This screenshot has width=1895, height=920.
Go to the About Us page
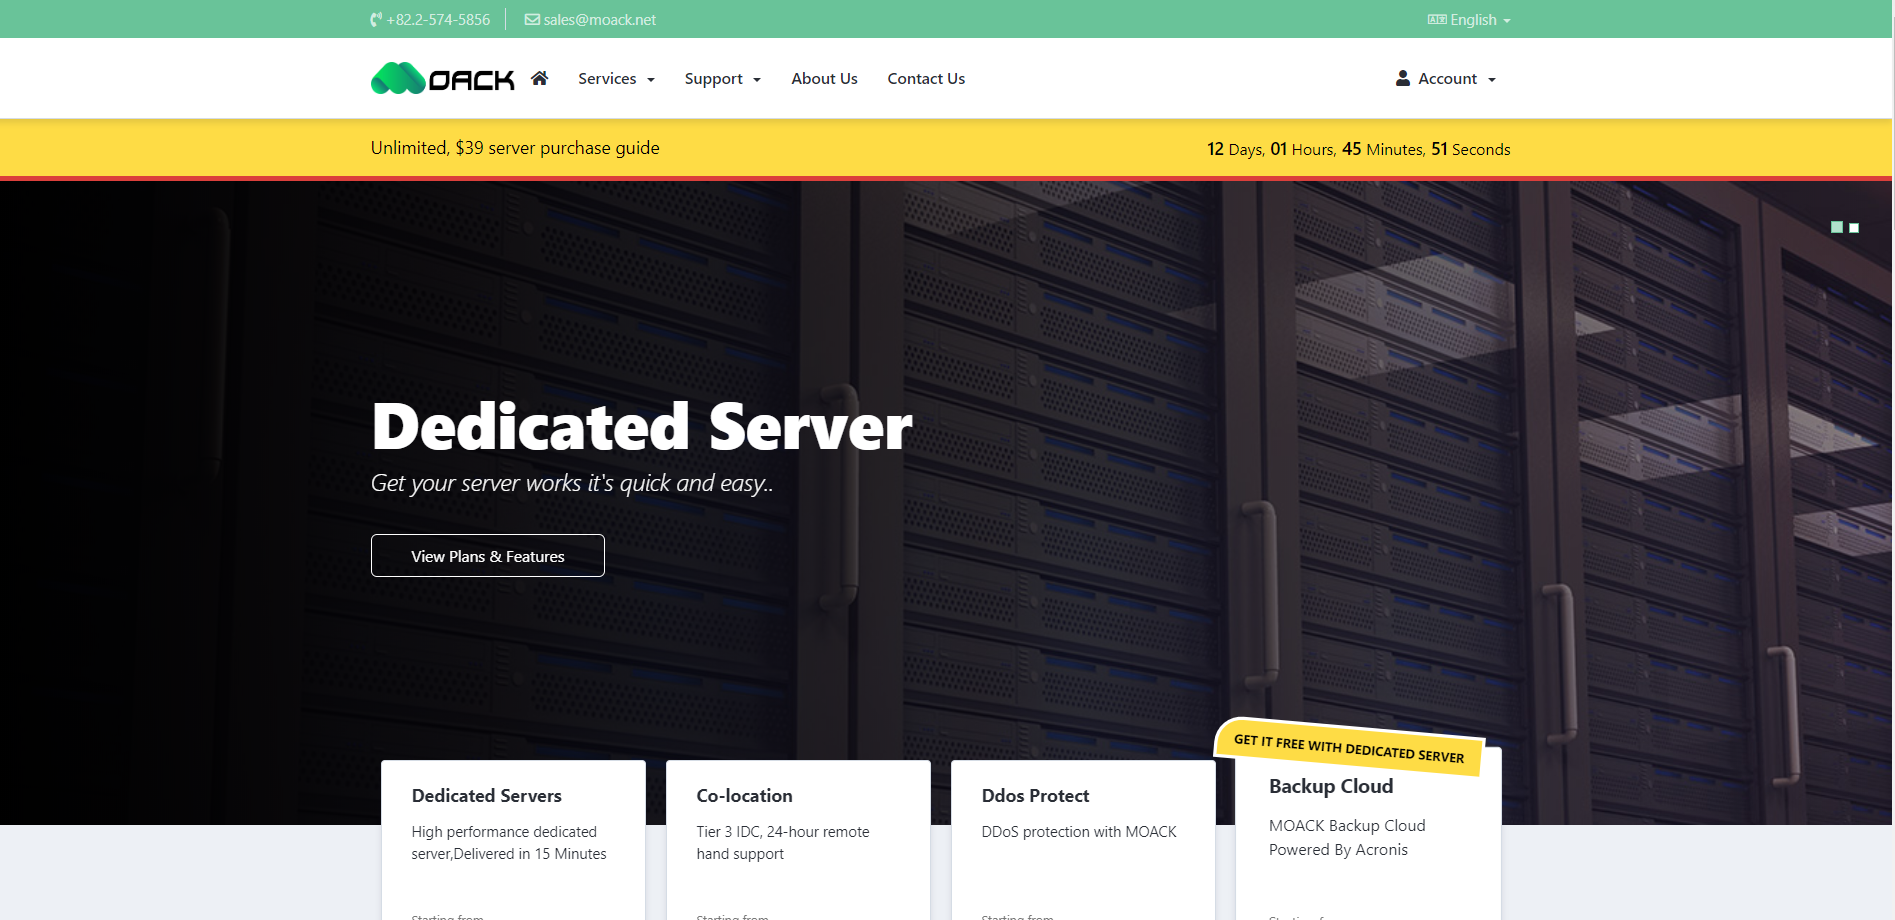[x=824, y=79]
